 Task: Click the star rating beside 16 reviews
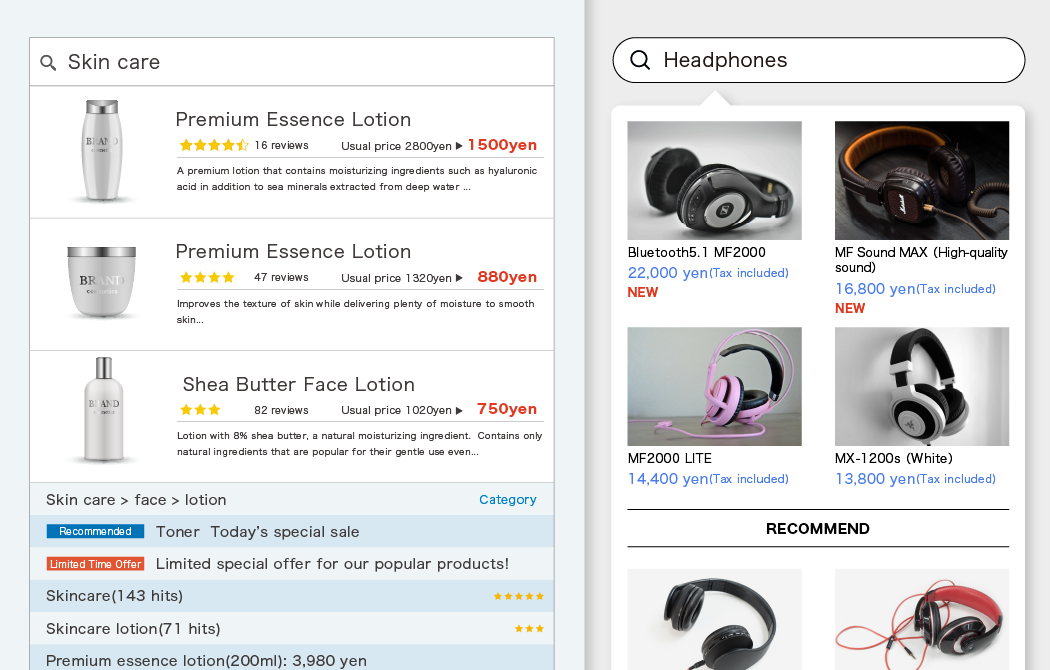(214, 145)
